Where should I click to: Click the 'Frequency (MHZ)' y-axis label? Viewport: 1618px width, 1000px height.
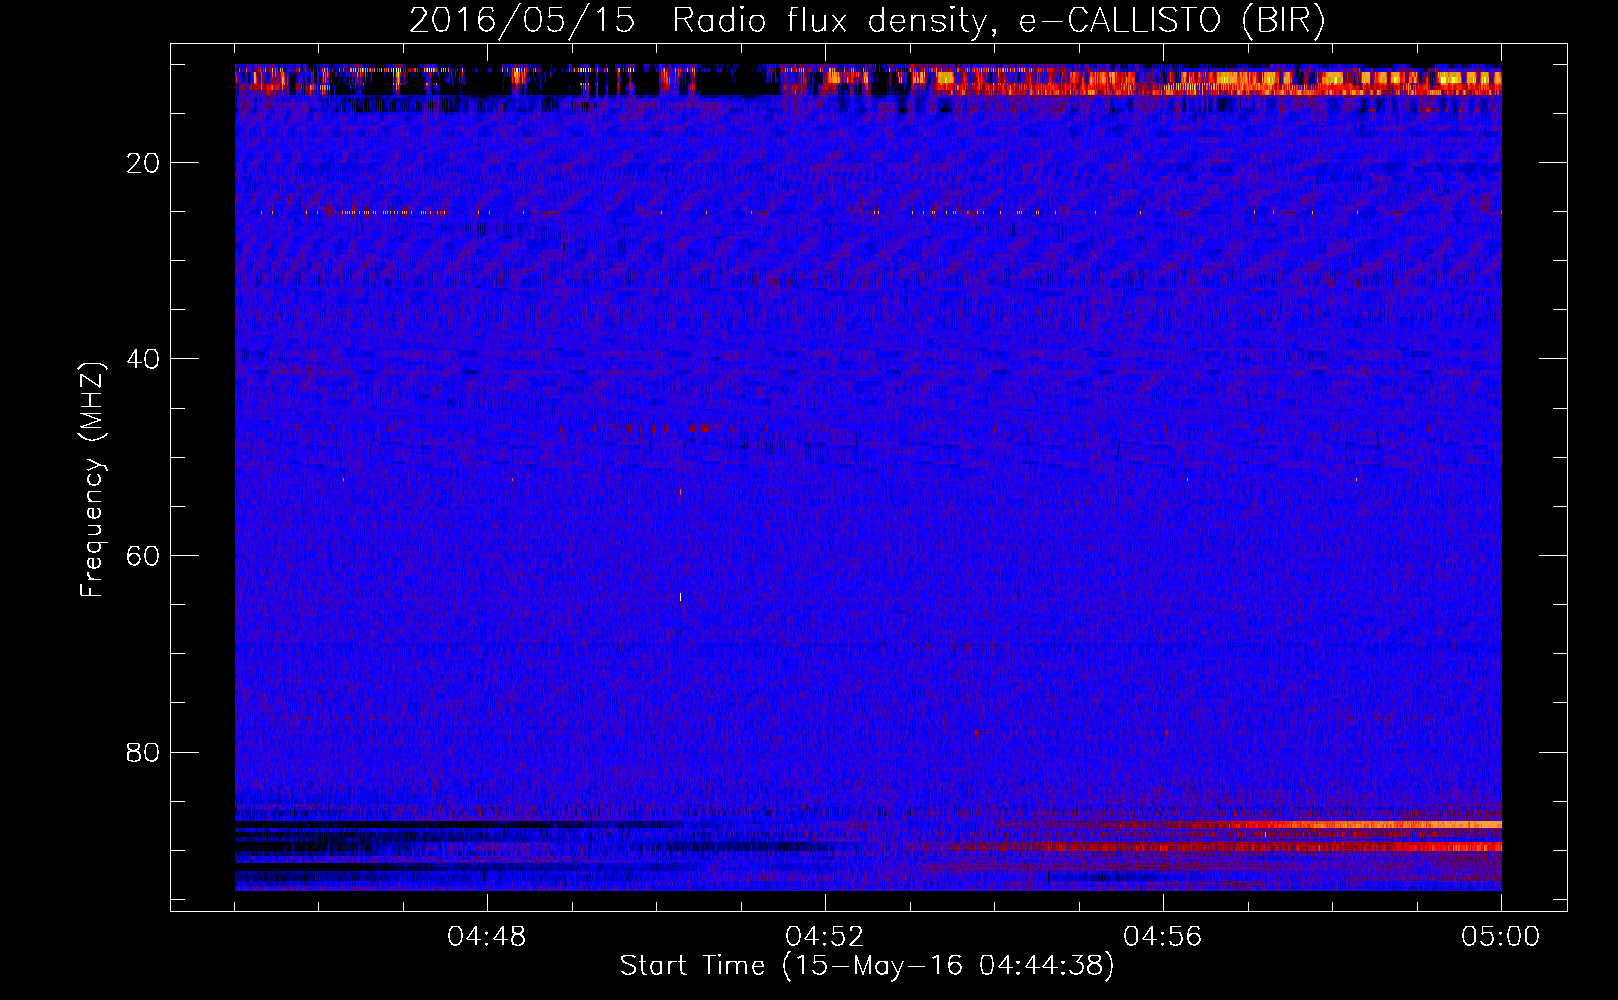[x=92, y=480]
